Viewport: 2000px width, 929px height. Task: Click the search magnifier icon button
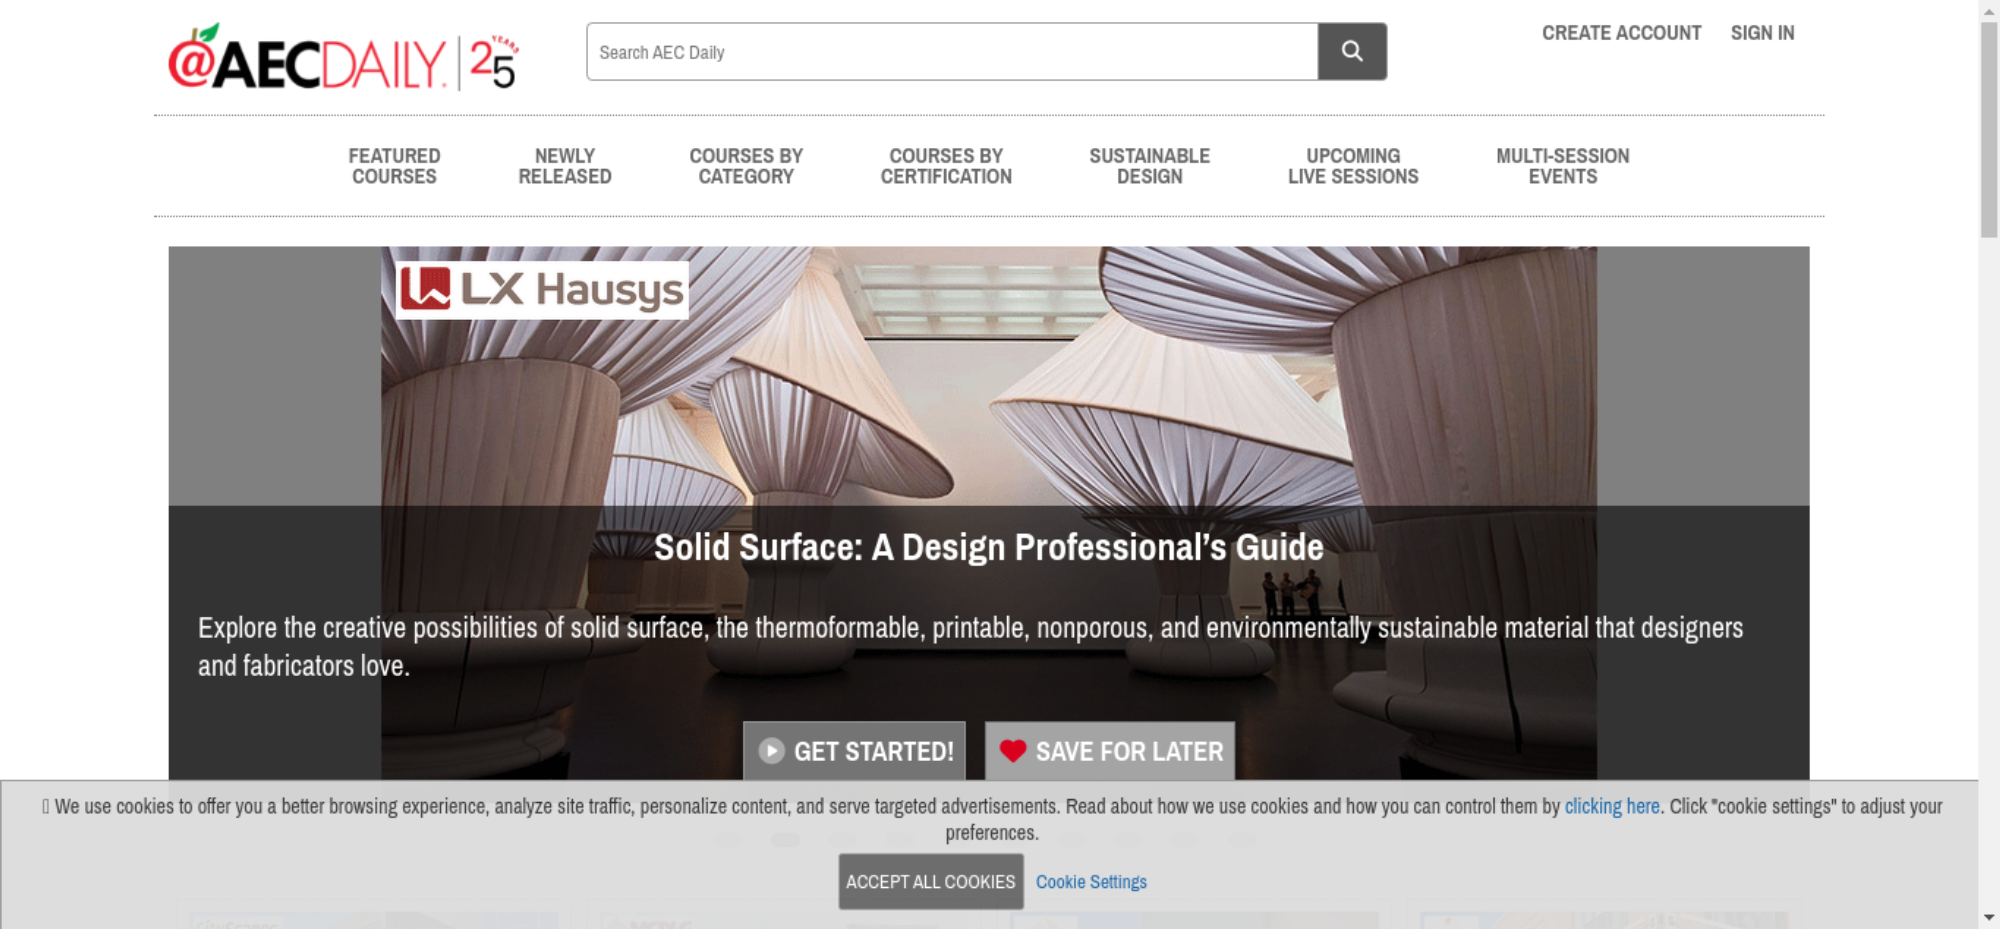[x=1352, y=51]
